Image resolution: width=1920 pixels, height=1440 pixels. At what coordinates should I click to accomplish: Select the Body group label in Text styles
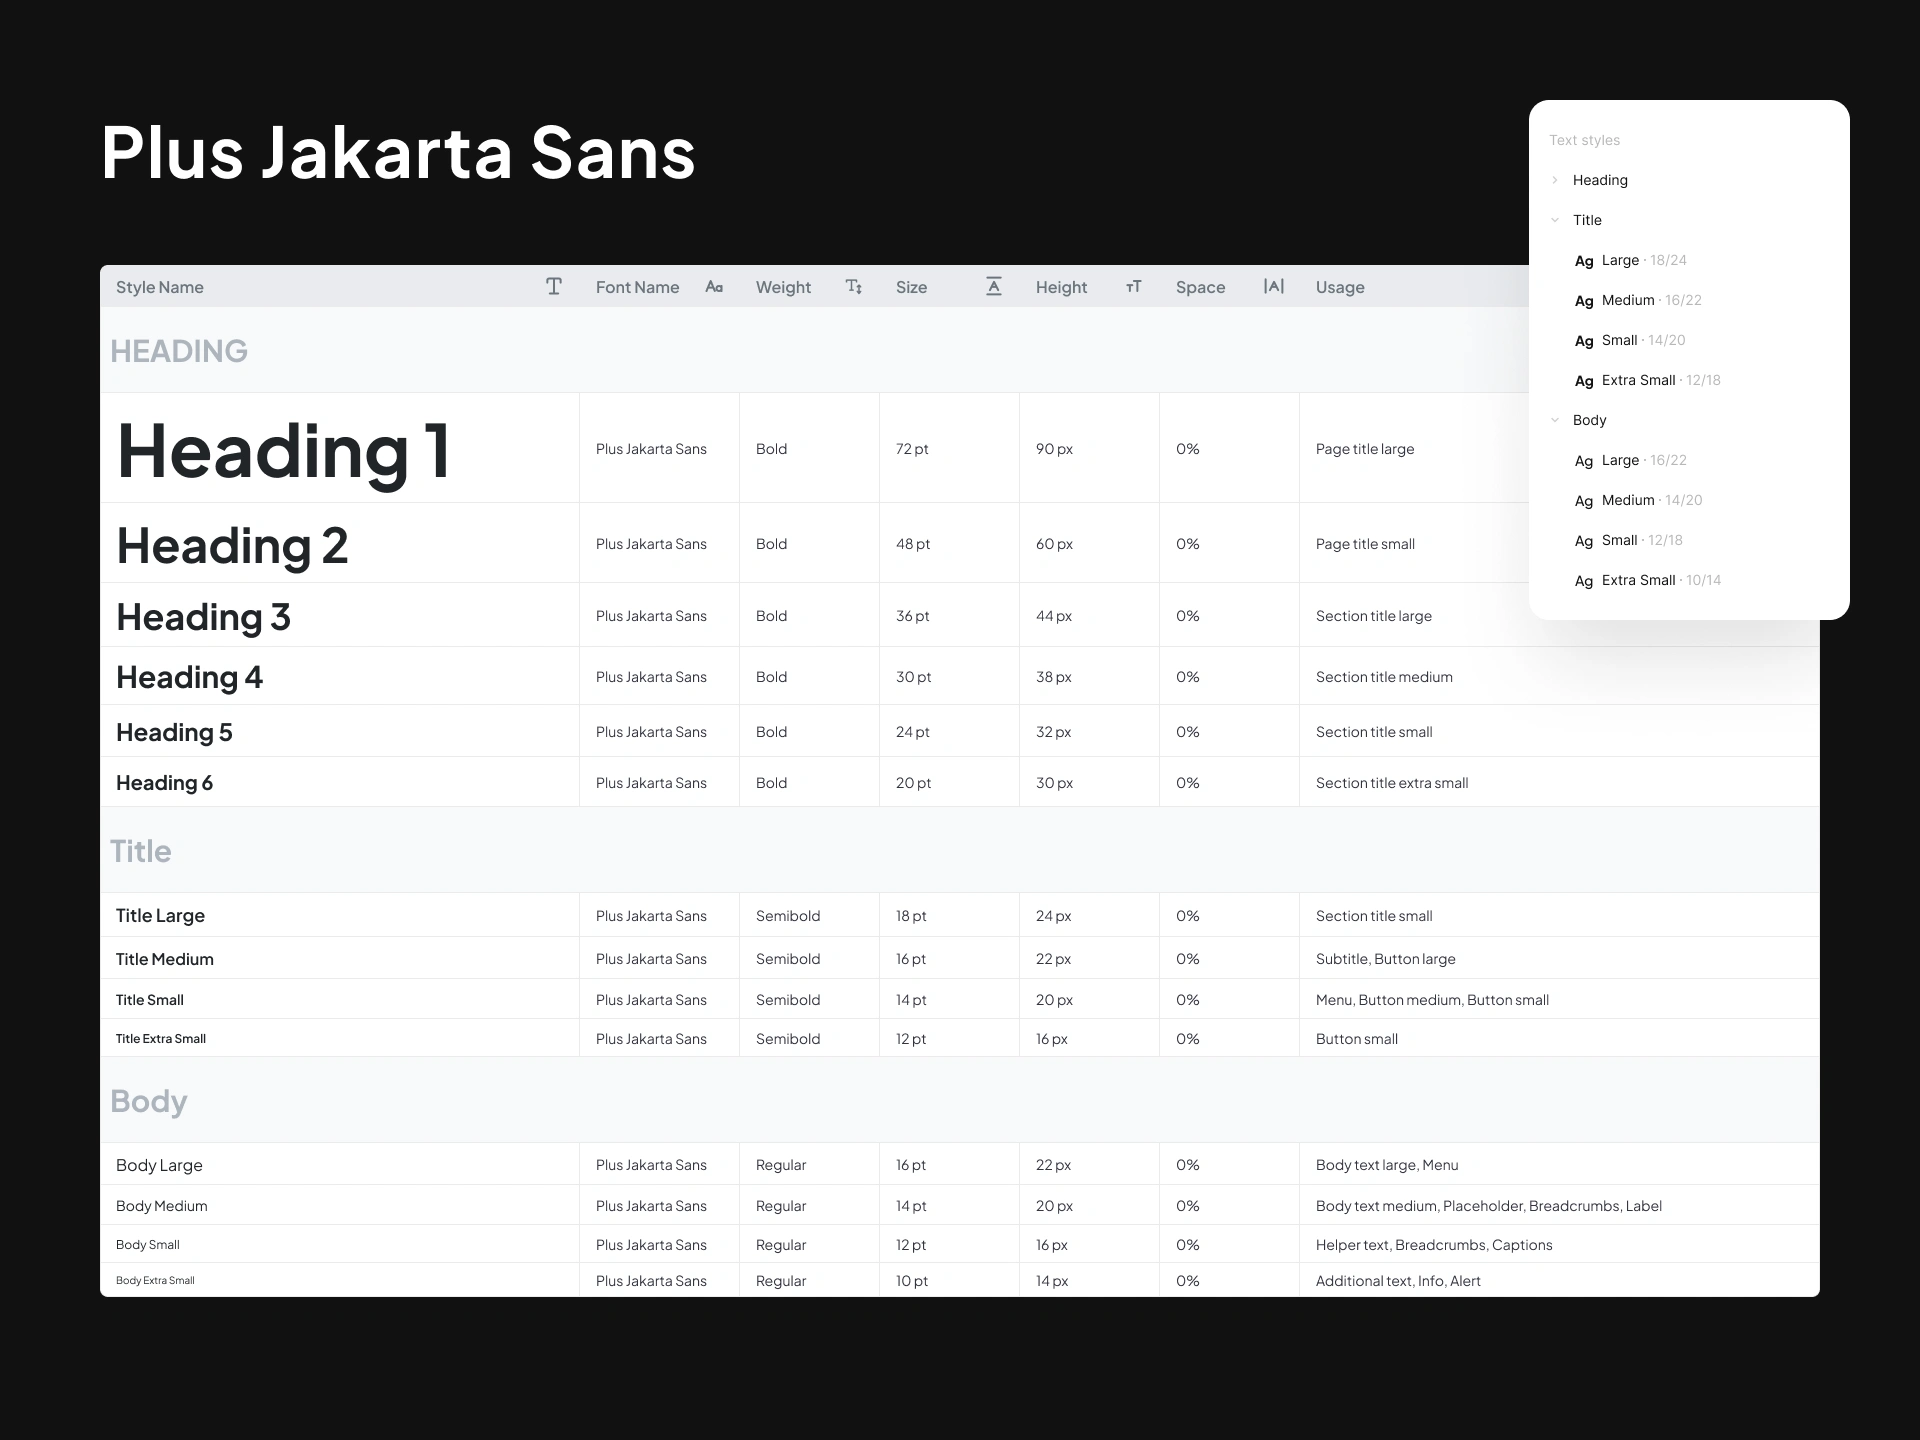[1589, 420]
